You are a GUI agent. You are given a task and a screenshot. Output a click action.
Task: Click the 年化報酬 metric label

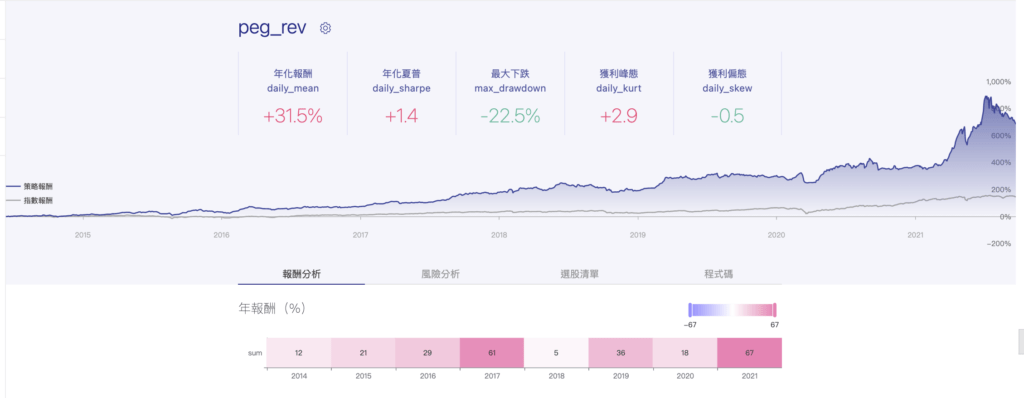293,74
